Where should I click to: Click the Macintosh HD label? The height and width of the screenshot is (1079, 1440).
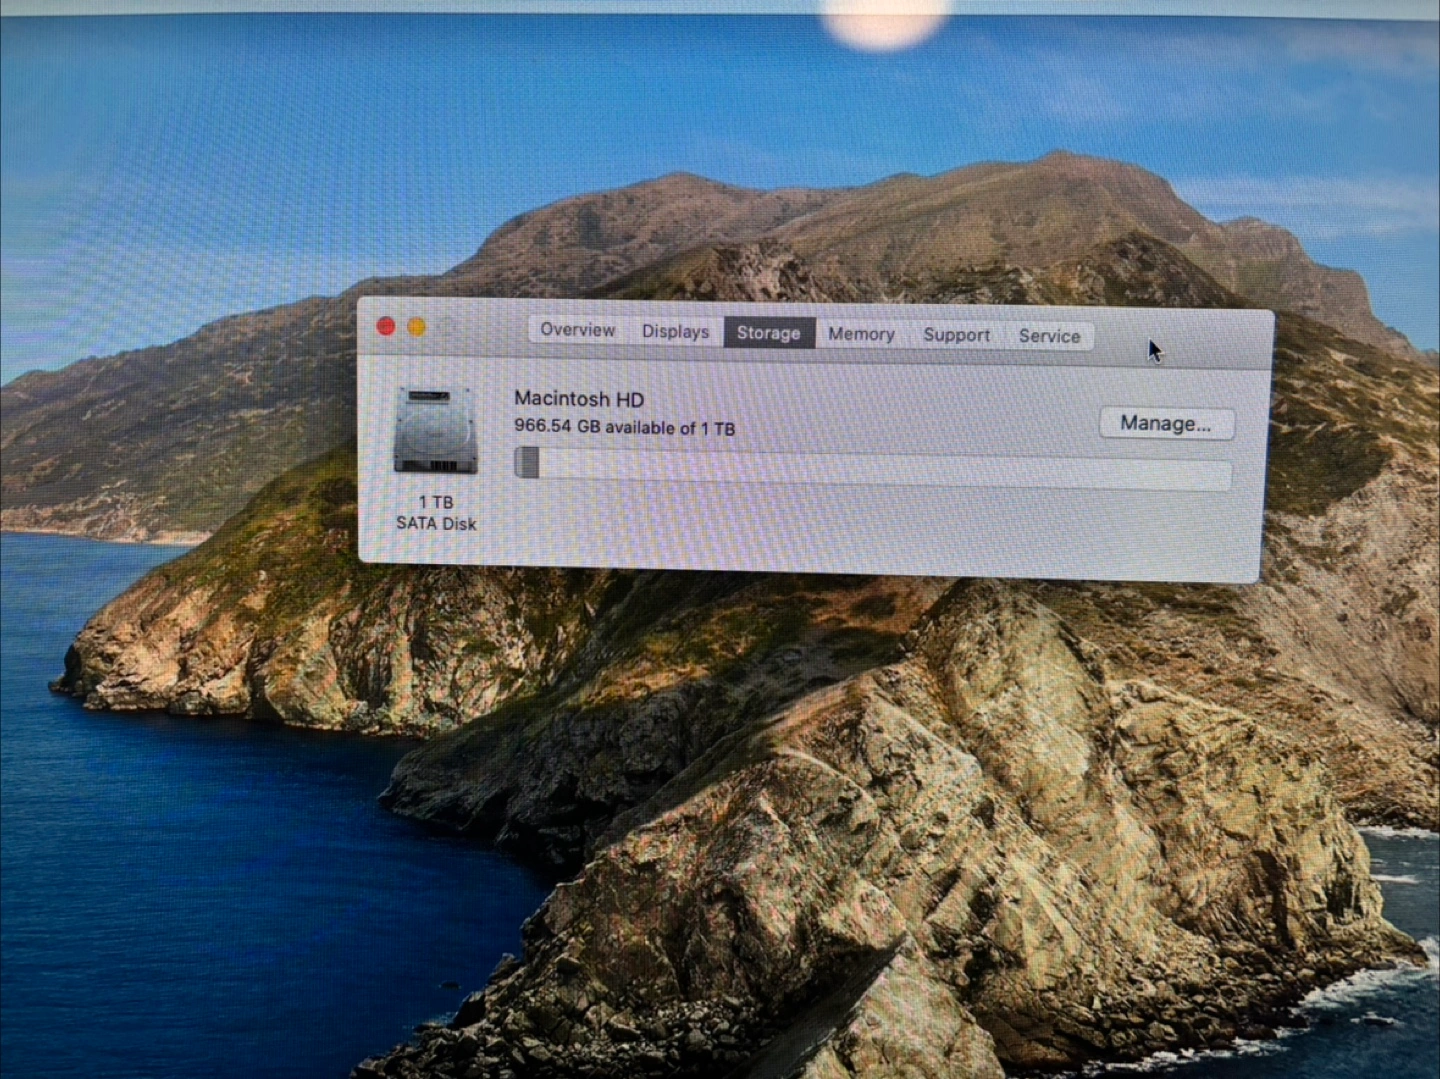tap(579, 399)
